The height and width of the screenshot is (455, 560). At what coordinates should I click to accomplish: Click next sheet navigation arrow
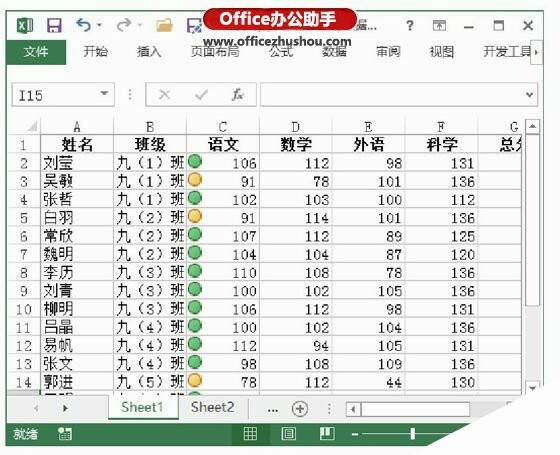(x=65, y=408)
